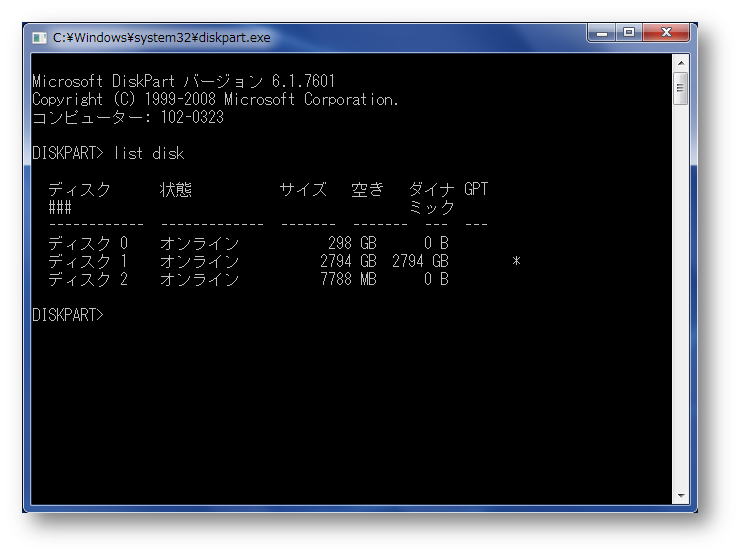Viewport: 740px width, 555px height.
Task: Click the 'サイズ' column header
Action: 303,190
